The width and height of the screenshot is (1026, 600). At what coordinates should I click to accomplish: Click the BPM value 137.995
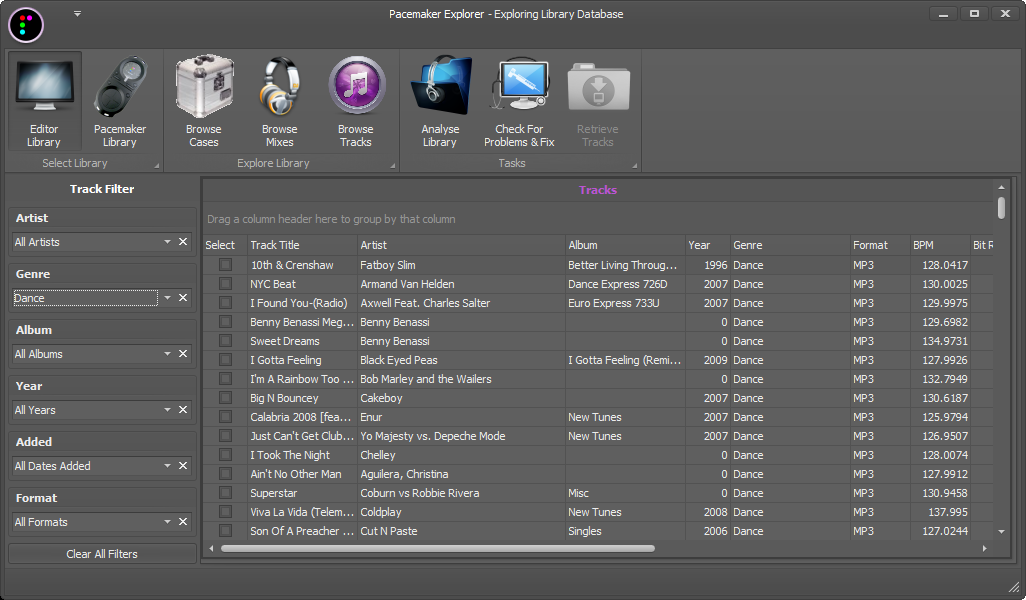pyautogui.click(x=948, y=512)
